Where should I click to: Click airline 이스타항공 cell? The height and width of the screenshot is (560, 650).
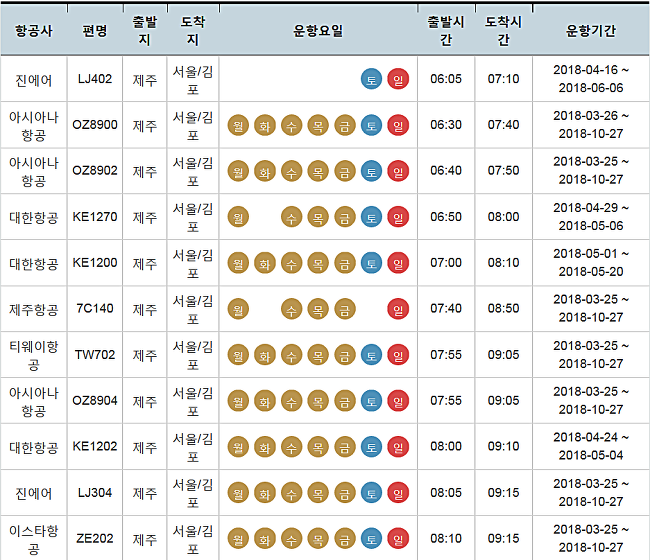point(34,540)
